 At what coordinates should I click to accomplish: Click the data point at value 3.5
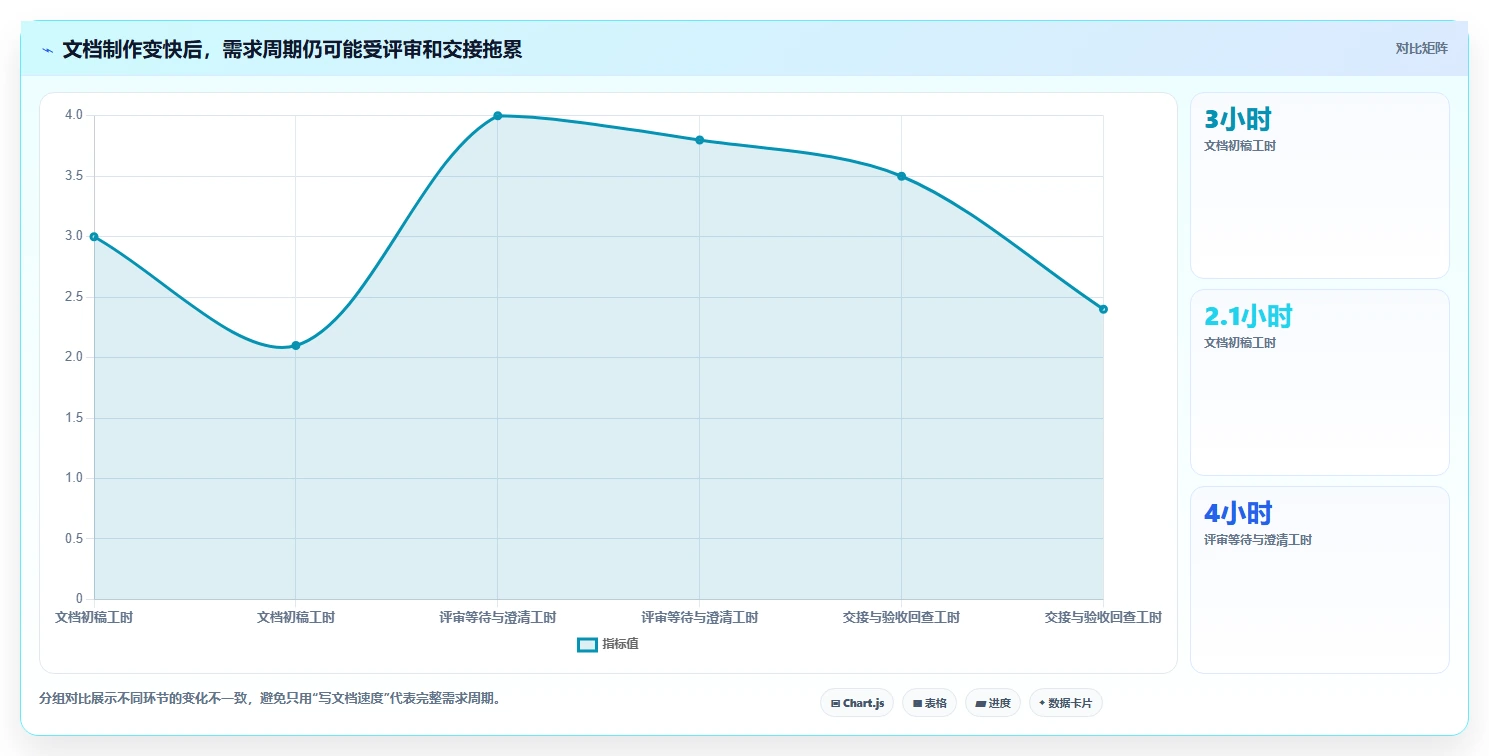901,176
